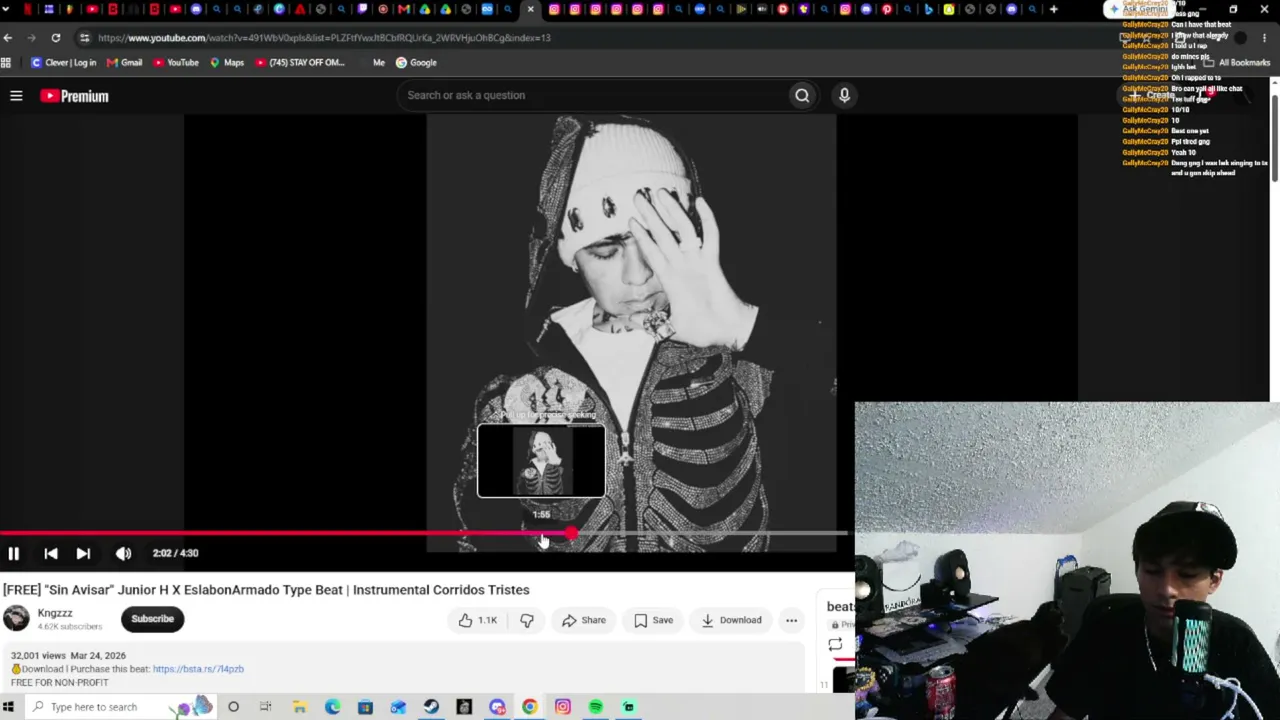Click the 'Type here to search' taskbar box
Screen dimensions: 1280x720
coord(120,707)
